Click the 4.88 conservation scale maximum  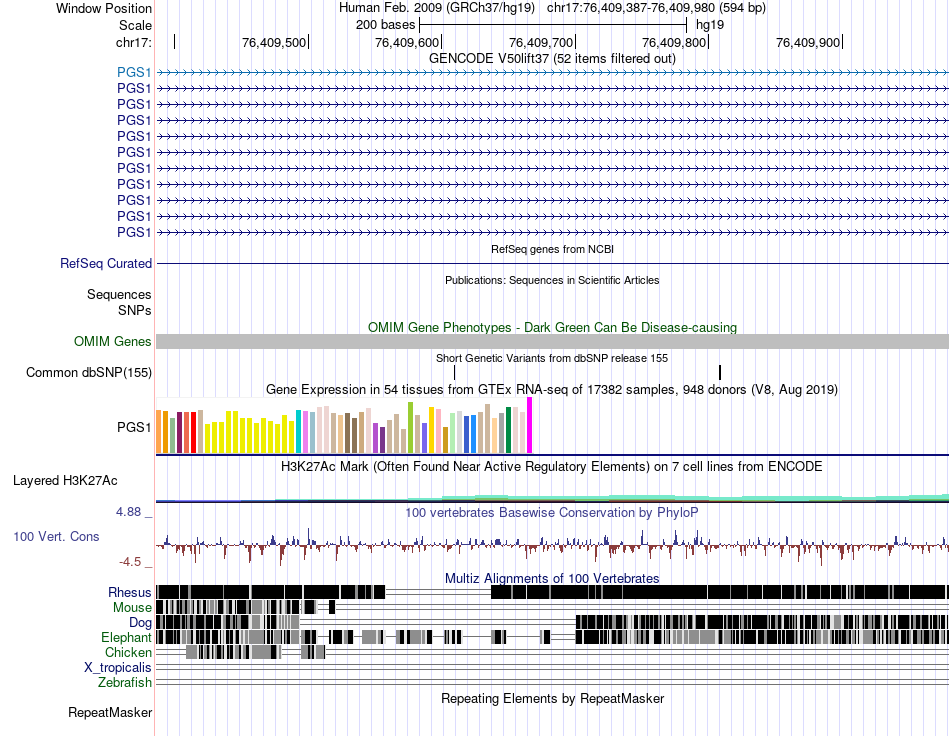point(128,512)
